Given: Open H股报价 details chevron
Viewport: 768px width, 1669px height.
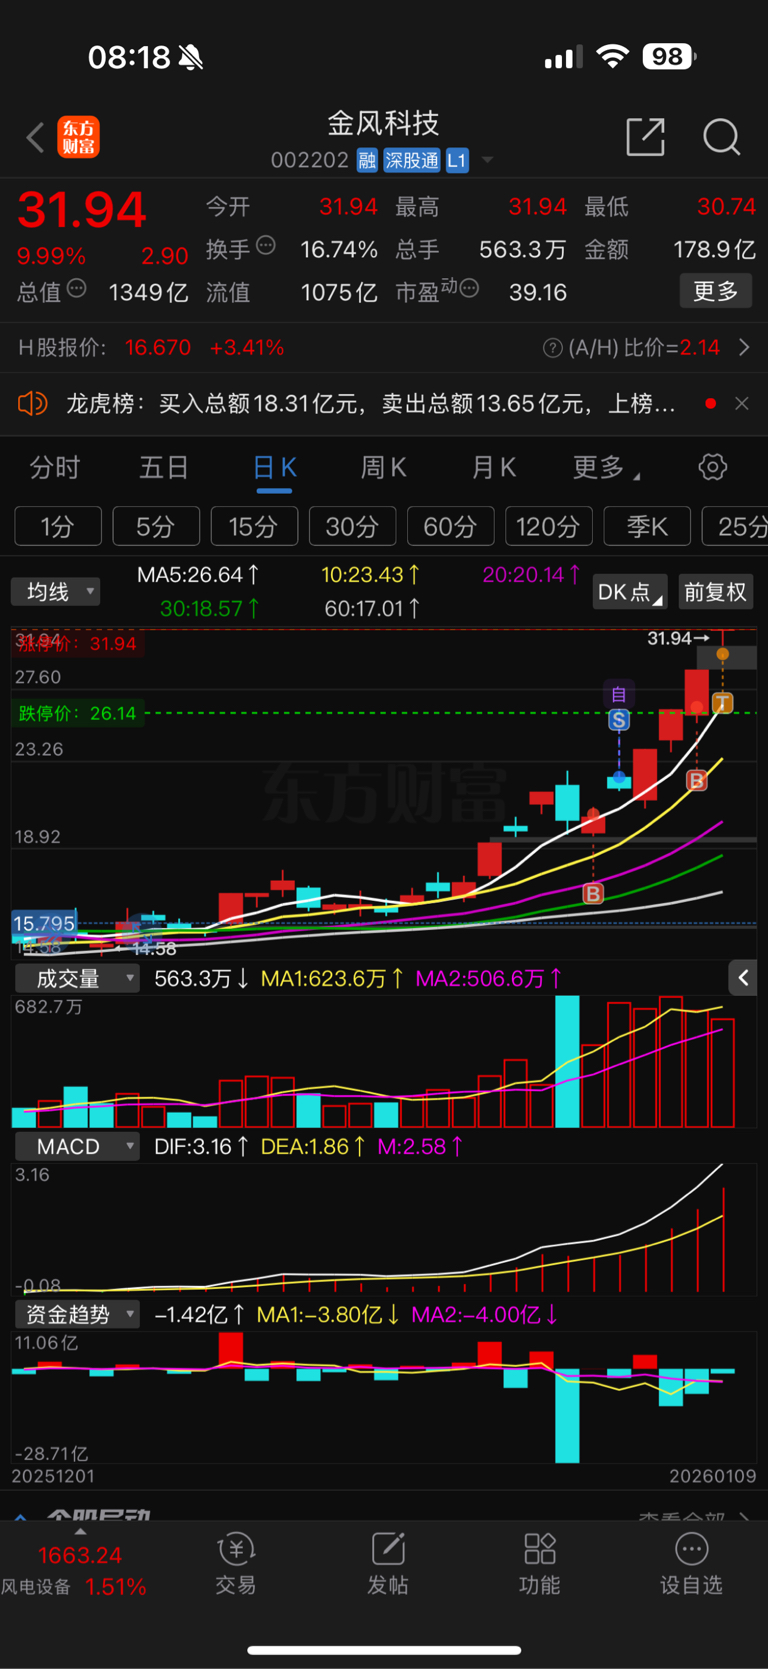Looking at the screenshot, I should coord(744,348).
